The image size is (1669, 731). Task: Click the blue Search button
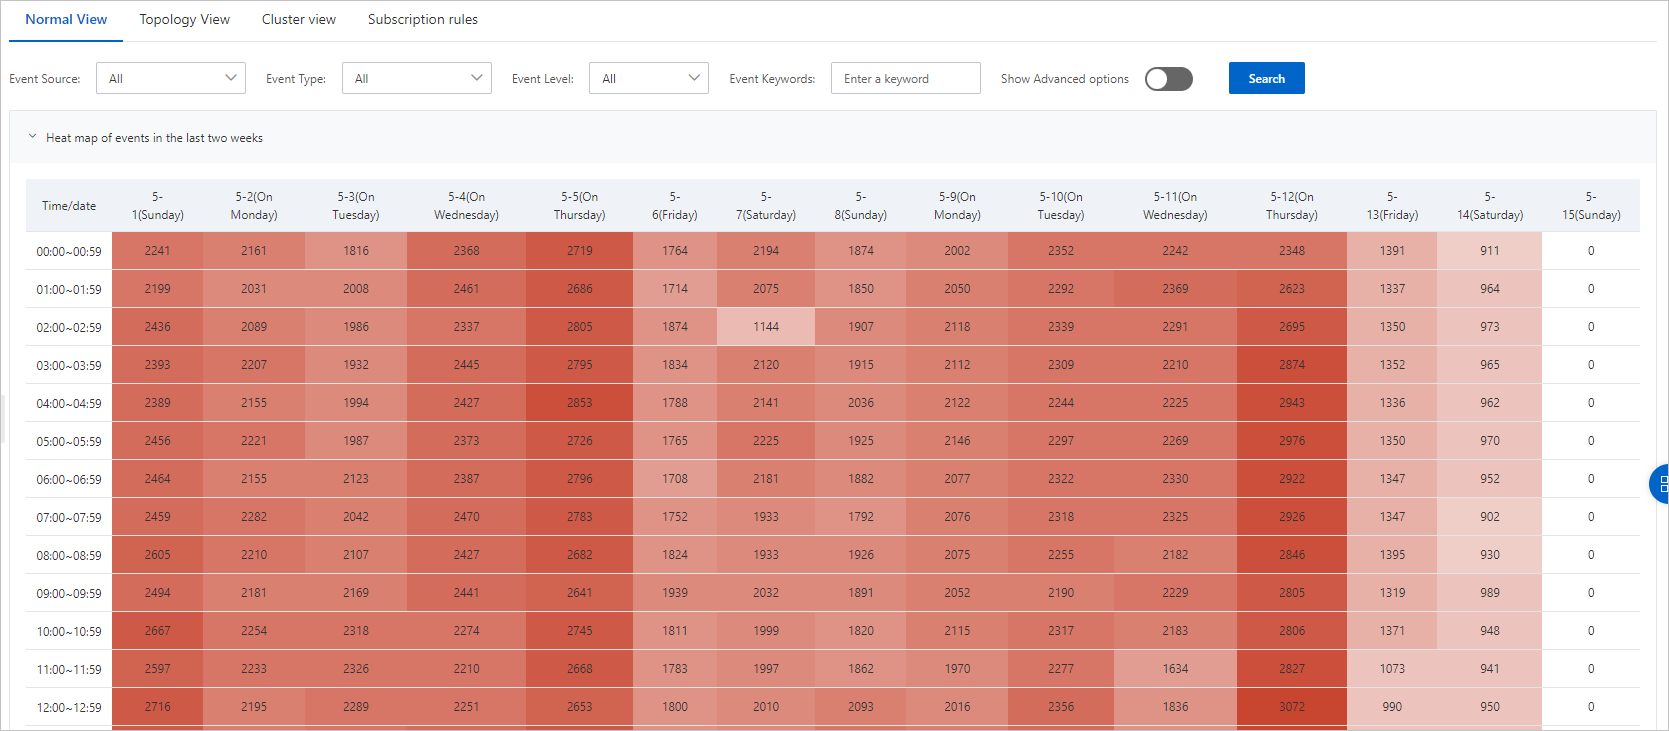[x=1267, y=78]
